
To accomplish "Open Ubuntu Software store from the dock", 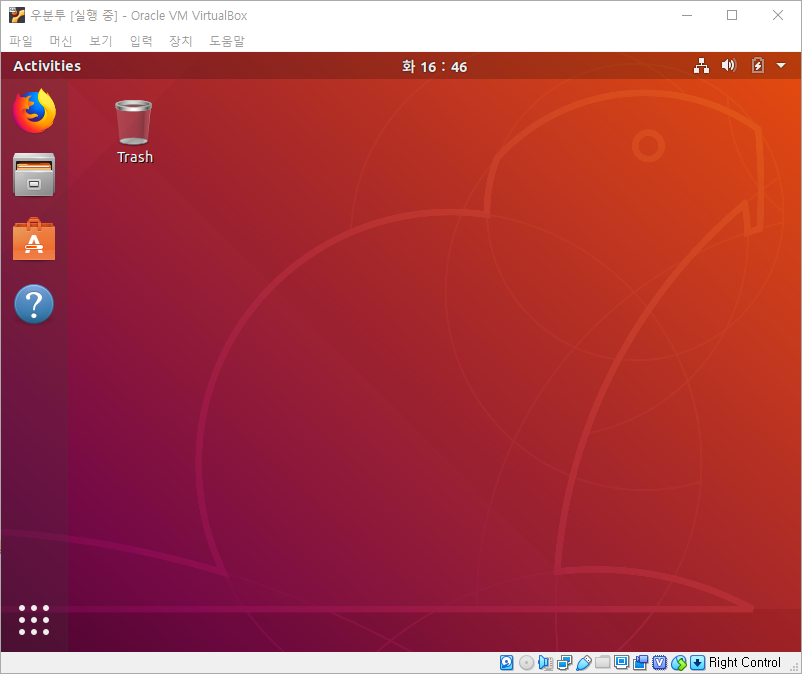I will pyautogui.click(x=34, y=239).
